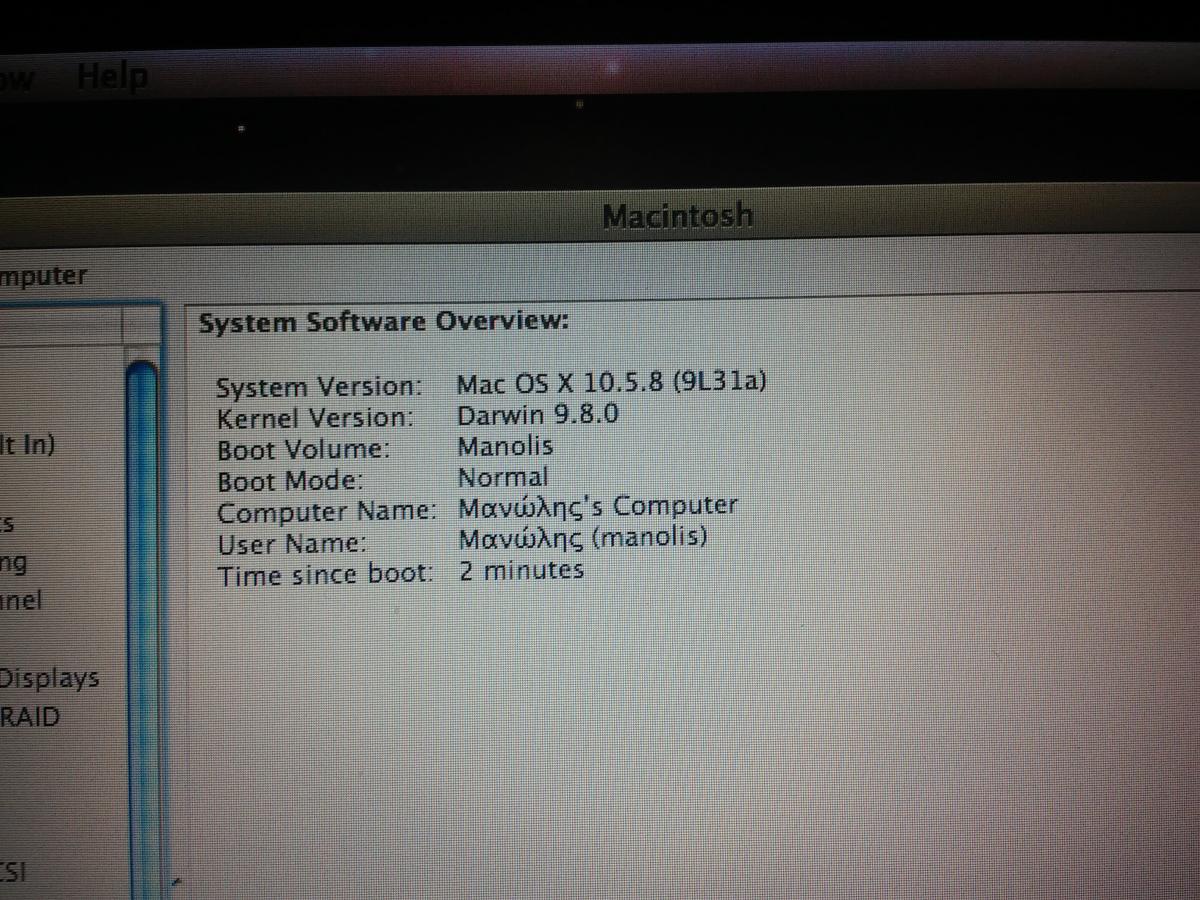Click the Kernel Version label
The width and height of the screenshot is (1200, 900).
(x=315, y=418)
